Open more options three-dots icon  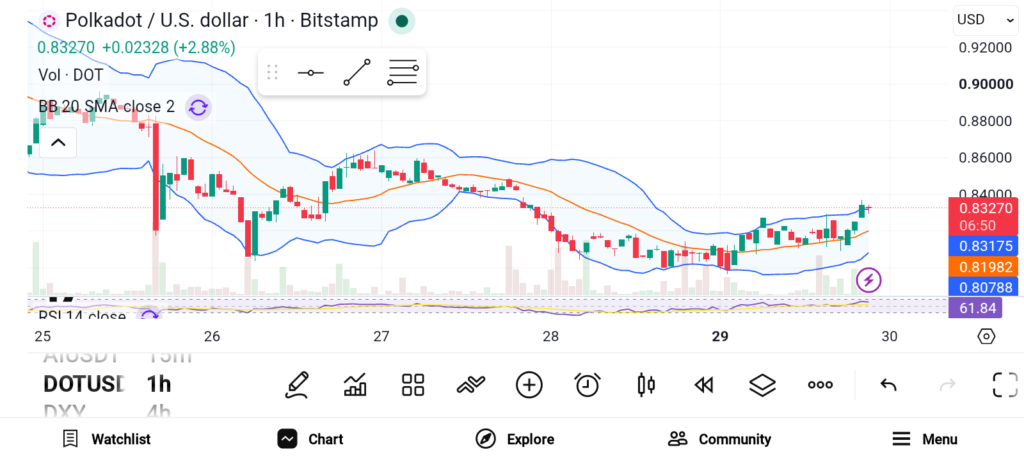(x=820, y=385)
